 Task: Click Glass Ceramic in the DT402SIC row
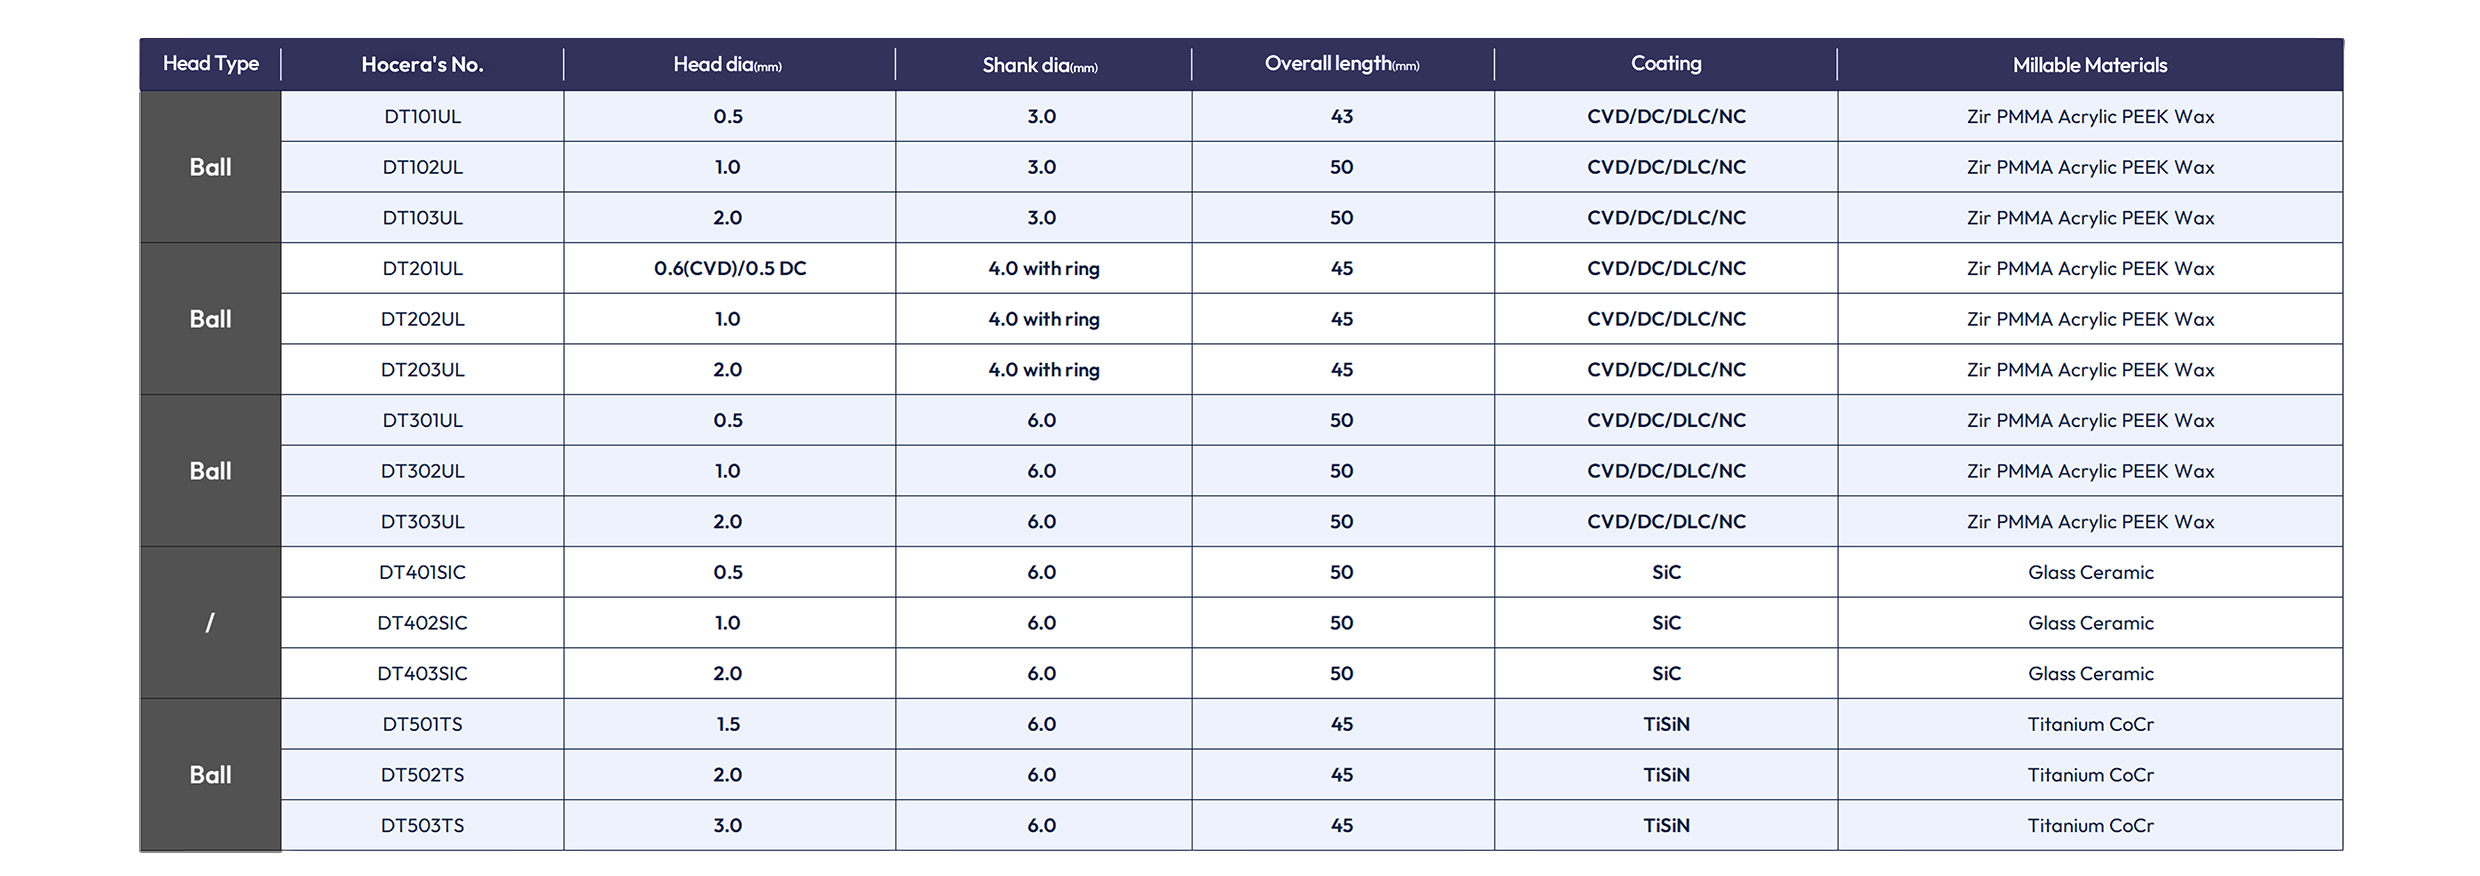pos(2090,622)
